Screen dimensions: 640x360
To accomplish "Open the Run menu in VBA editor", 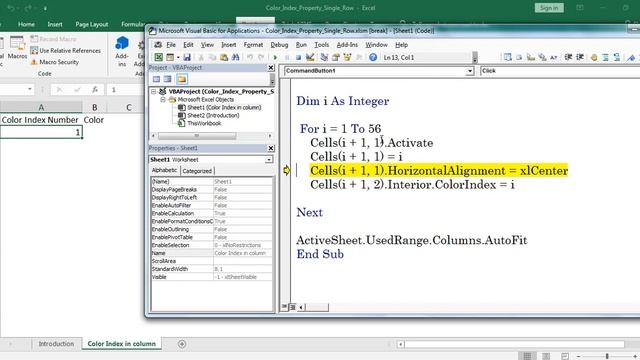I will [301, 45].
